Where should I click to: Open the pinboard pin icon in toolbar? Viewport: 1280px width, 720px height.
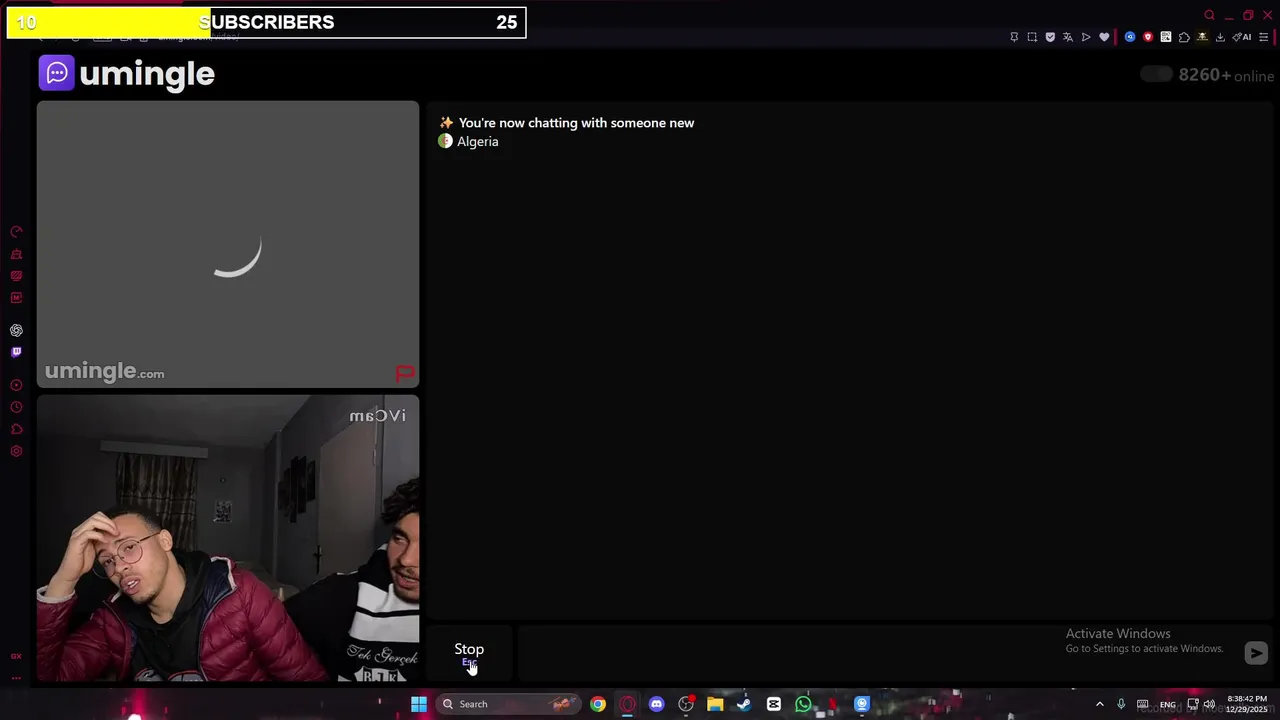pos(1014,37)
